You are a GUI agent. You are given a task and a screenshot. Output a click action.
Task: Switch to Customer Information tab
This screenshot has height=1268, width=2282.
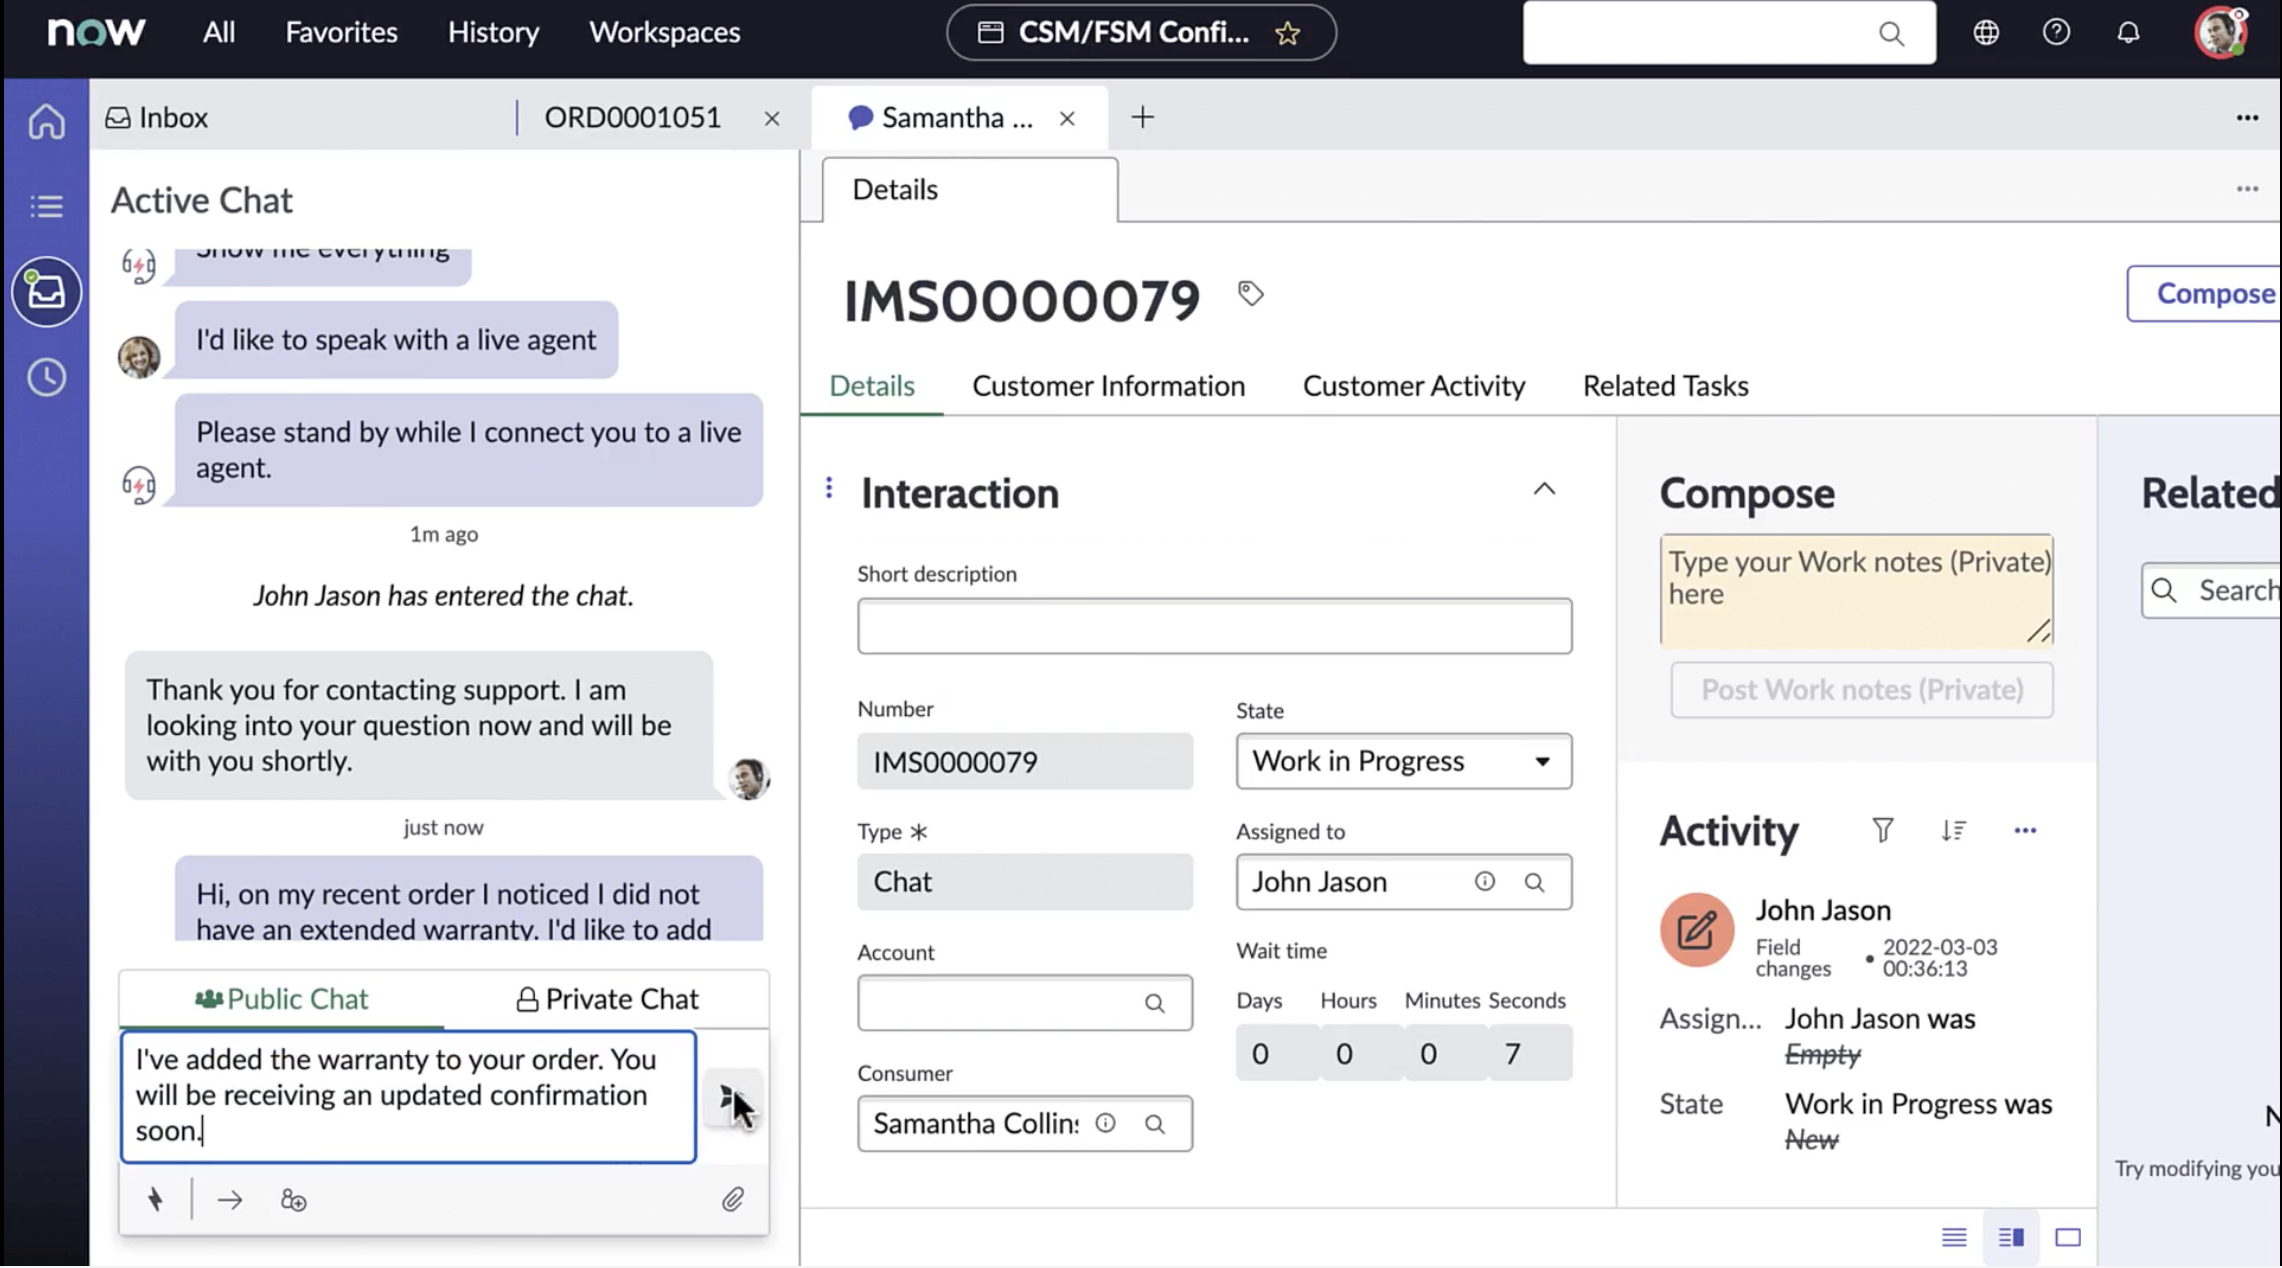1108,386
